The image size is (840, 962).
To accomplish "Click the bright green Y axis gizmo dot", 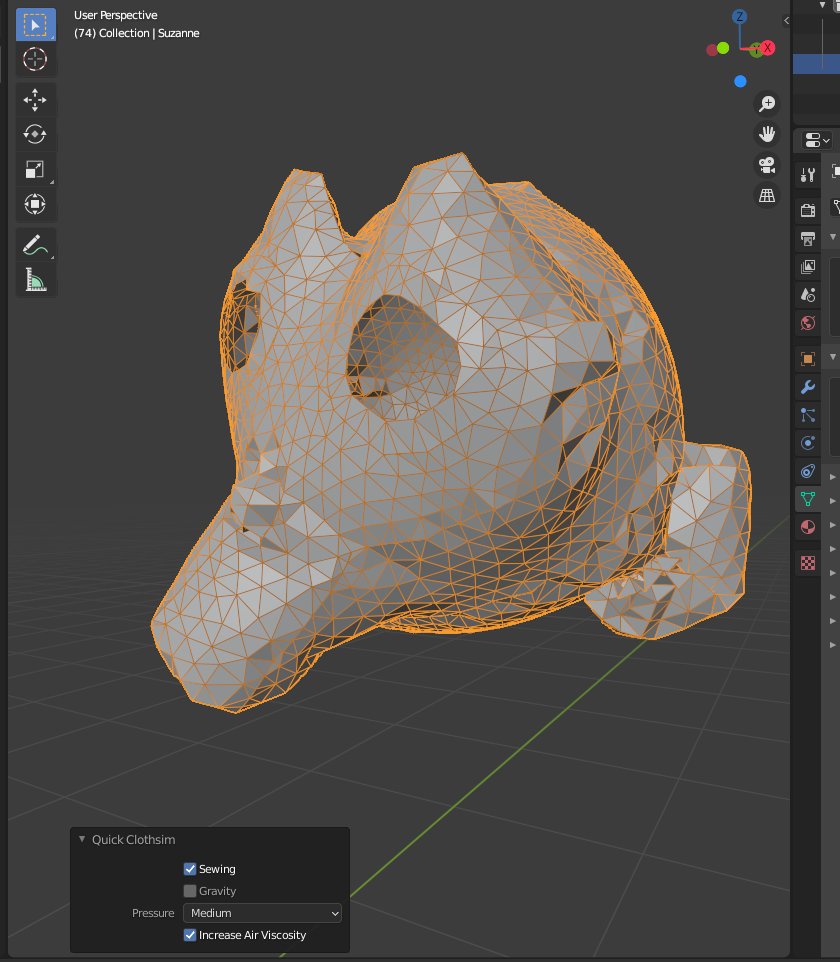I will tap(723, 48).
